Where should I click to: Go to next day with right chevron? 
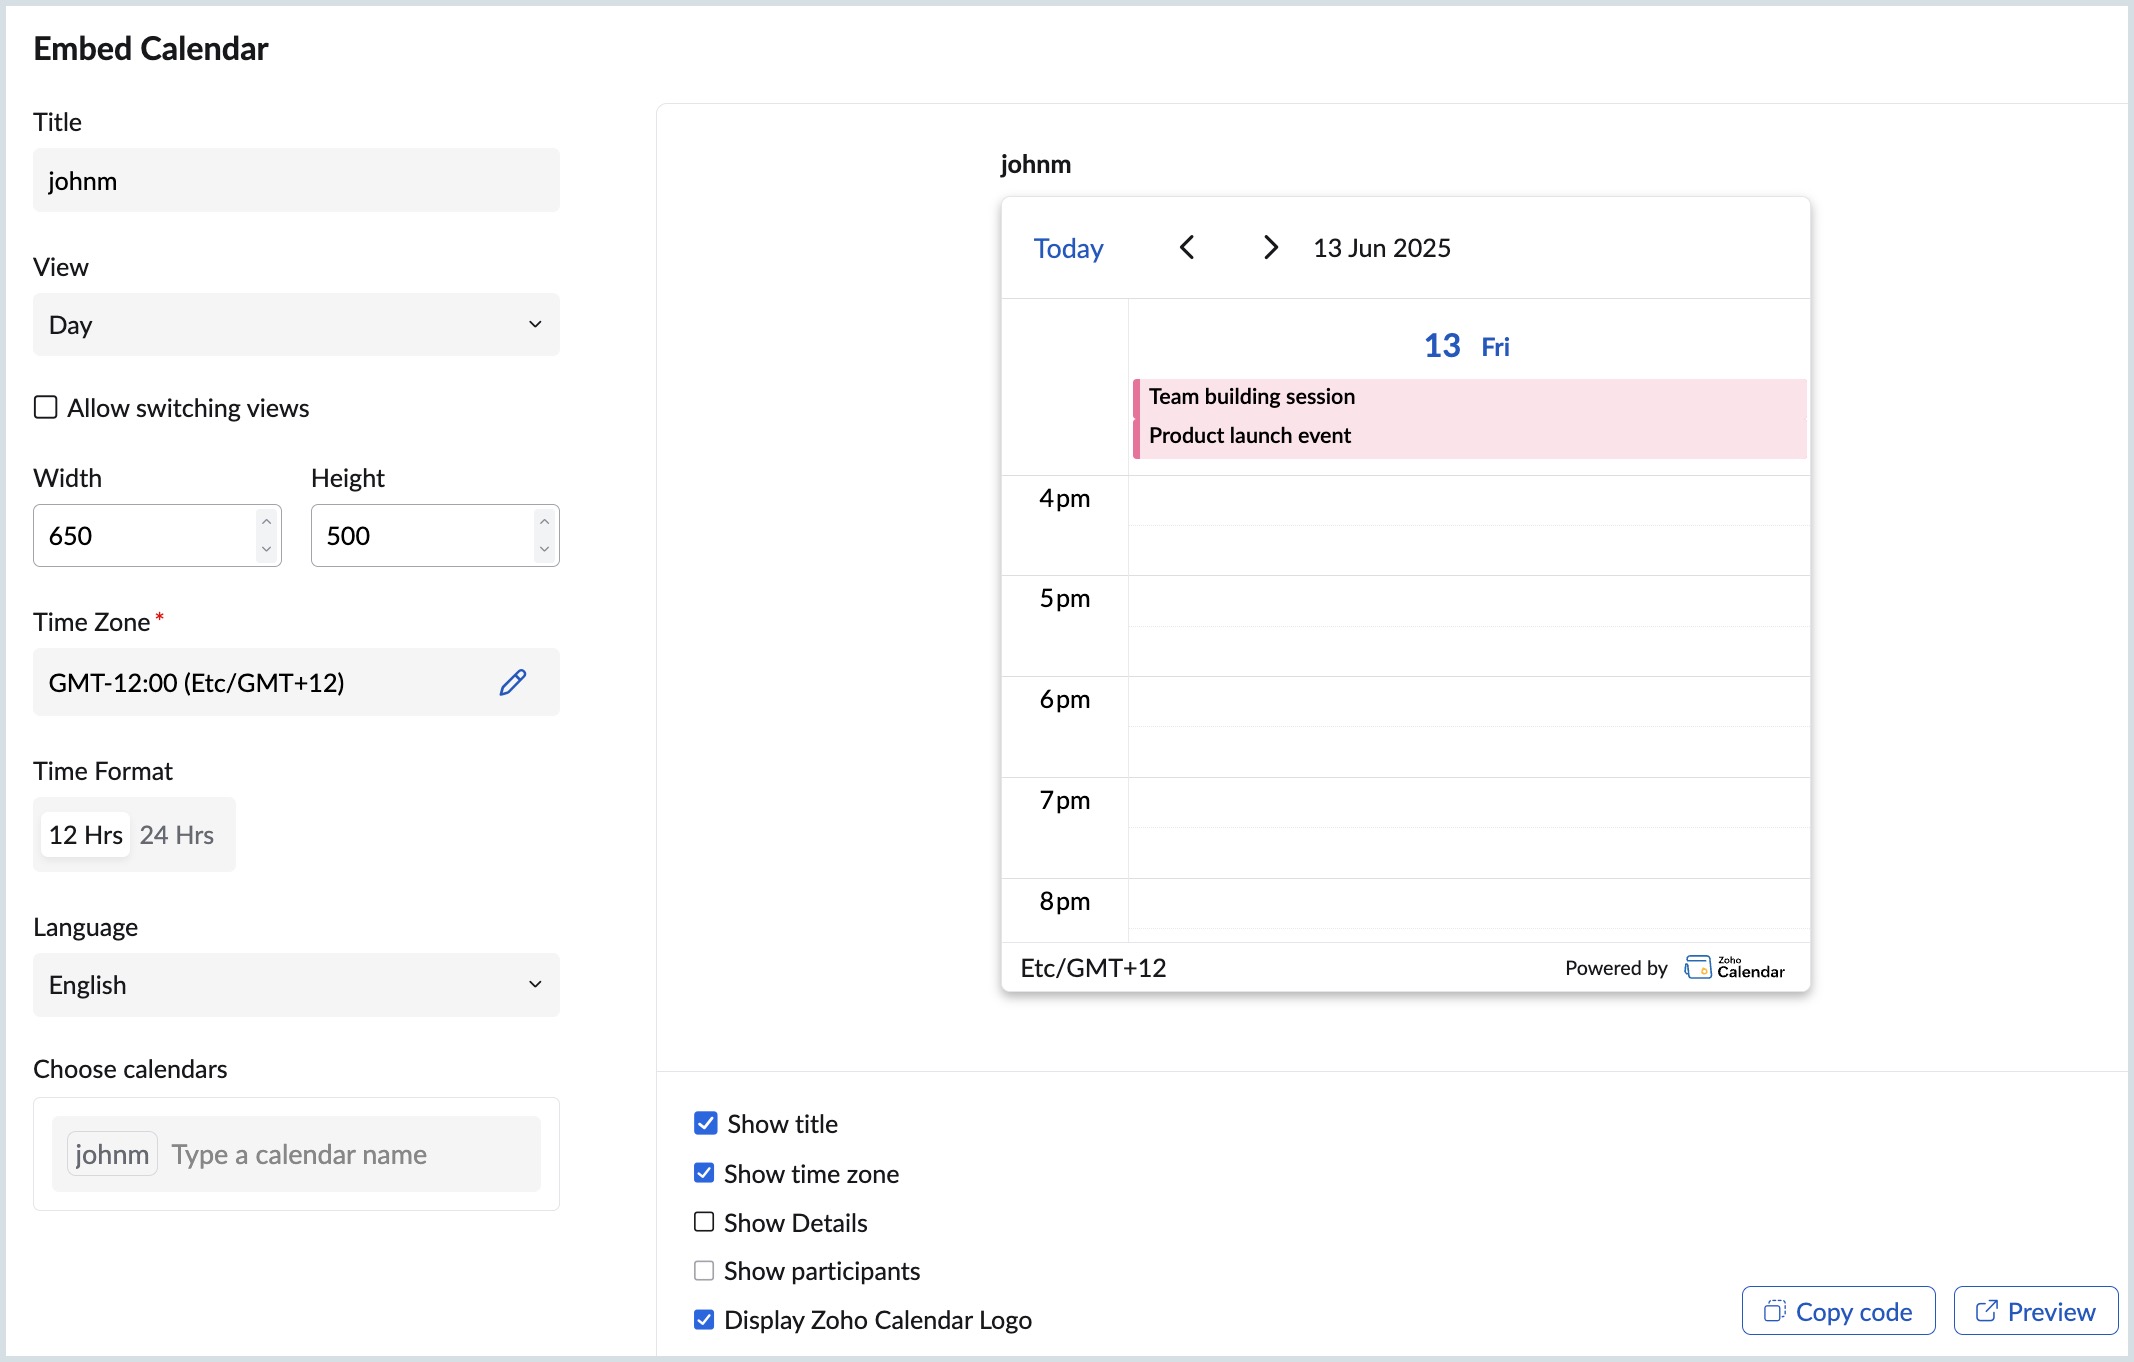1270,247
